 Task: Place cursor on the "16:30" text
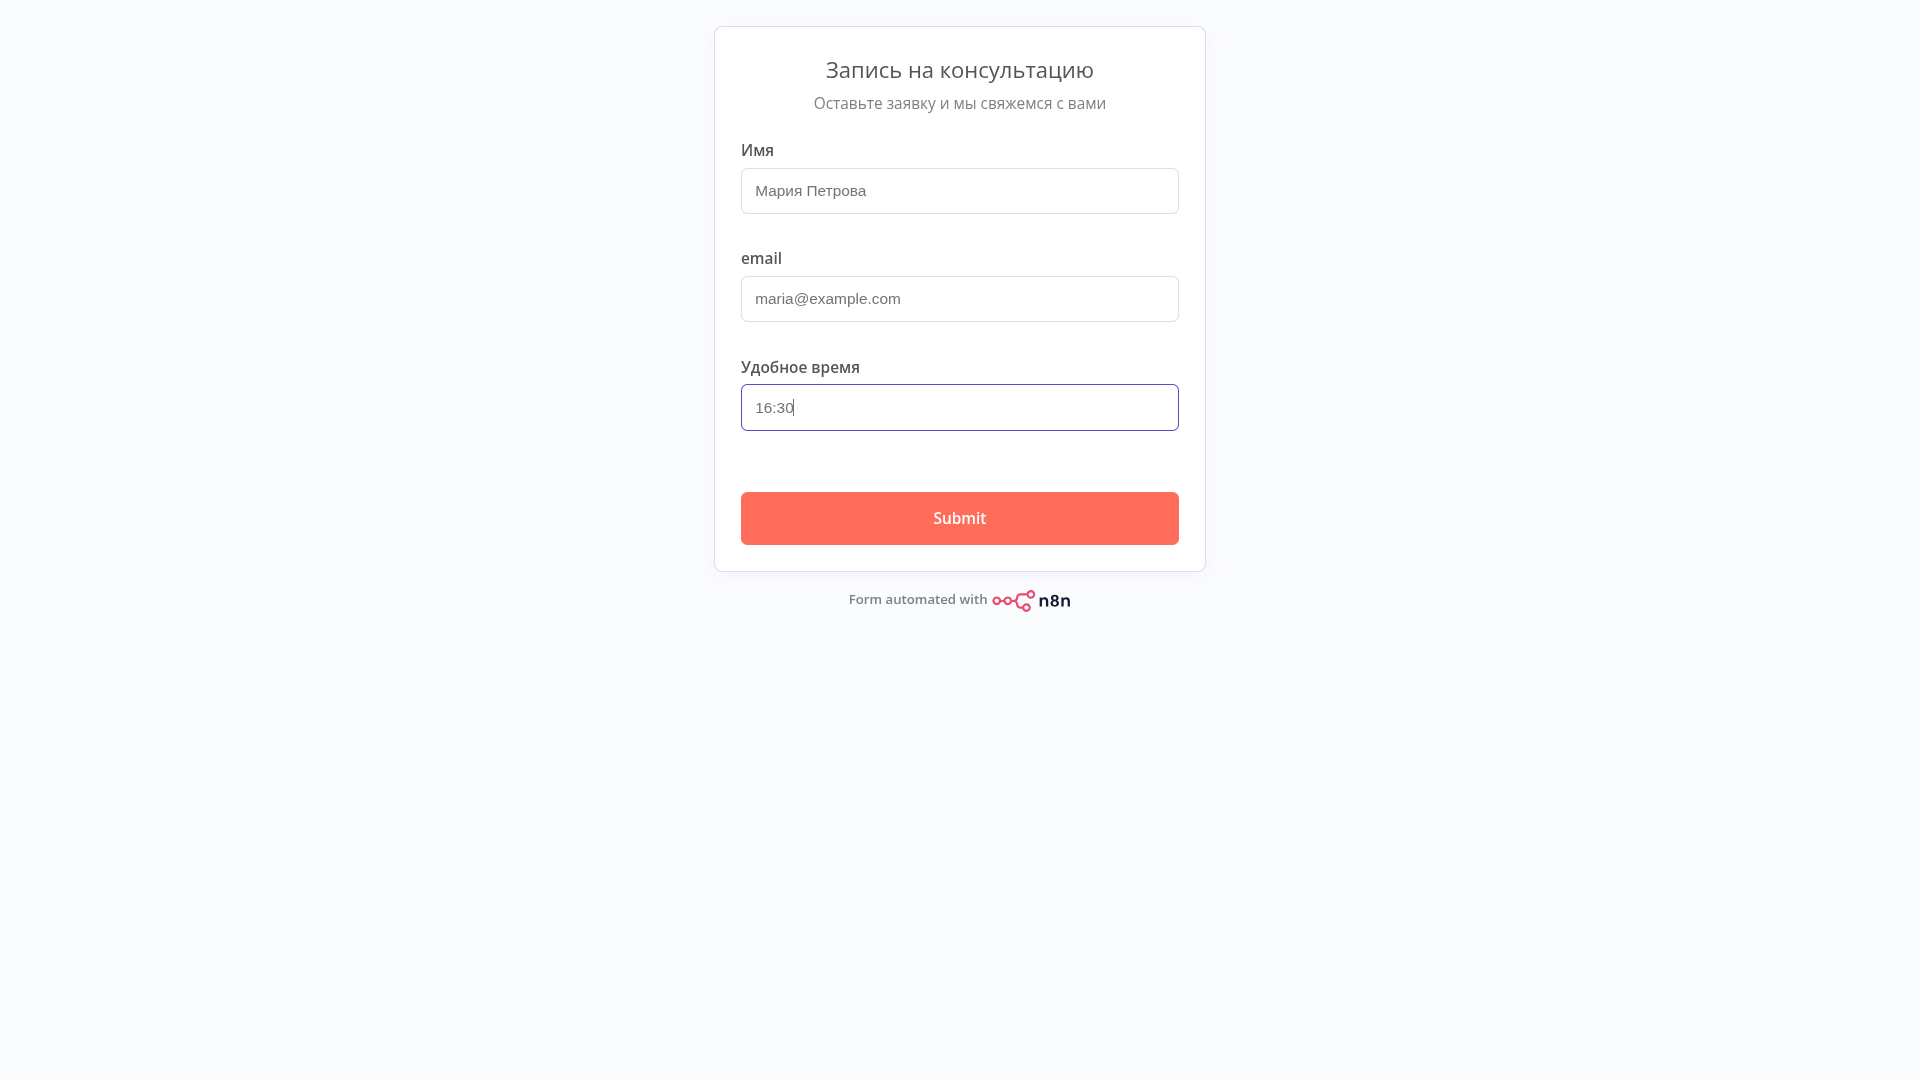click(774, 408)
